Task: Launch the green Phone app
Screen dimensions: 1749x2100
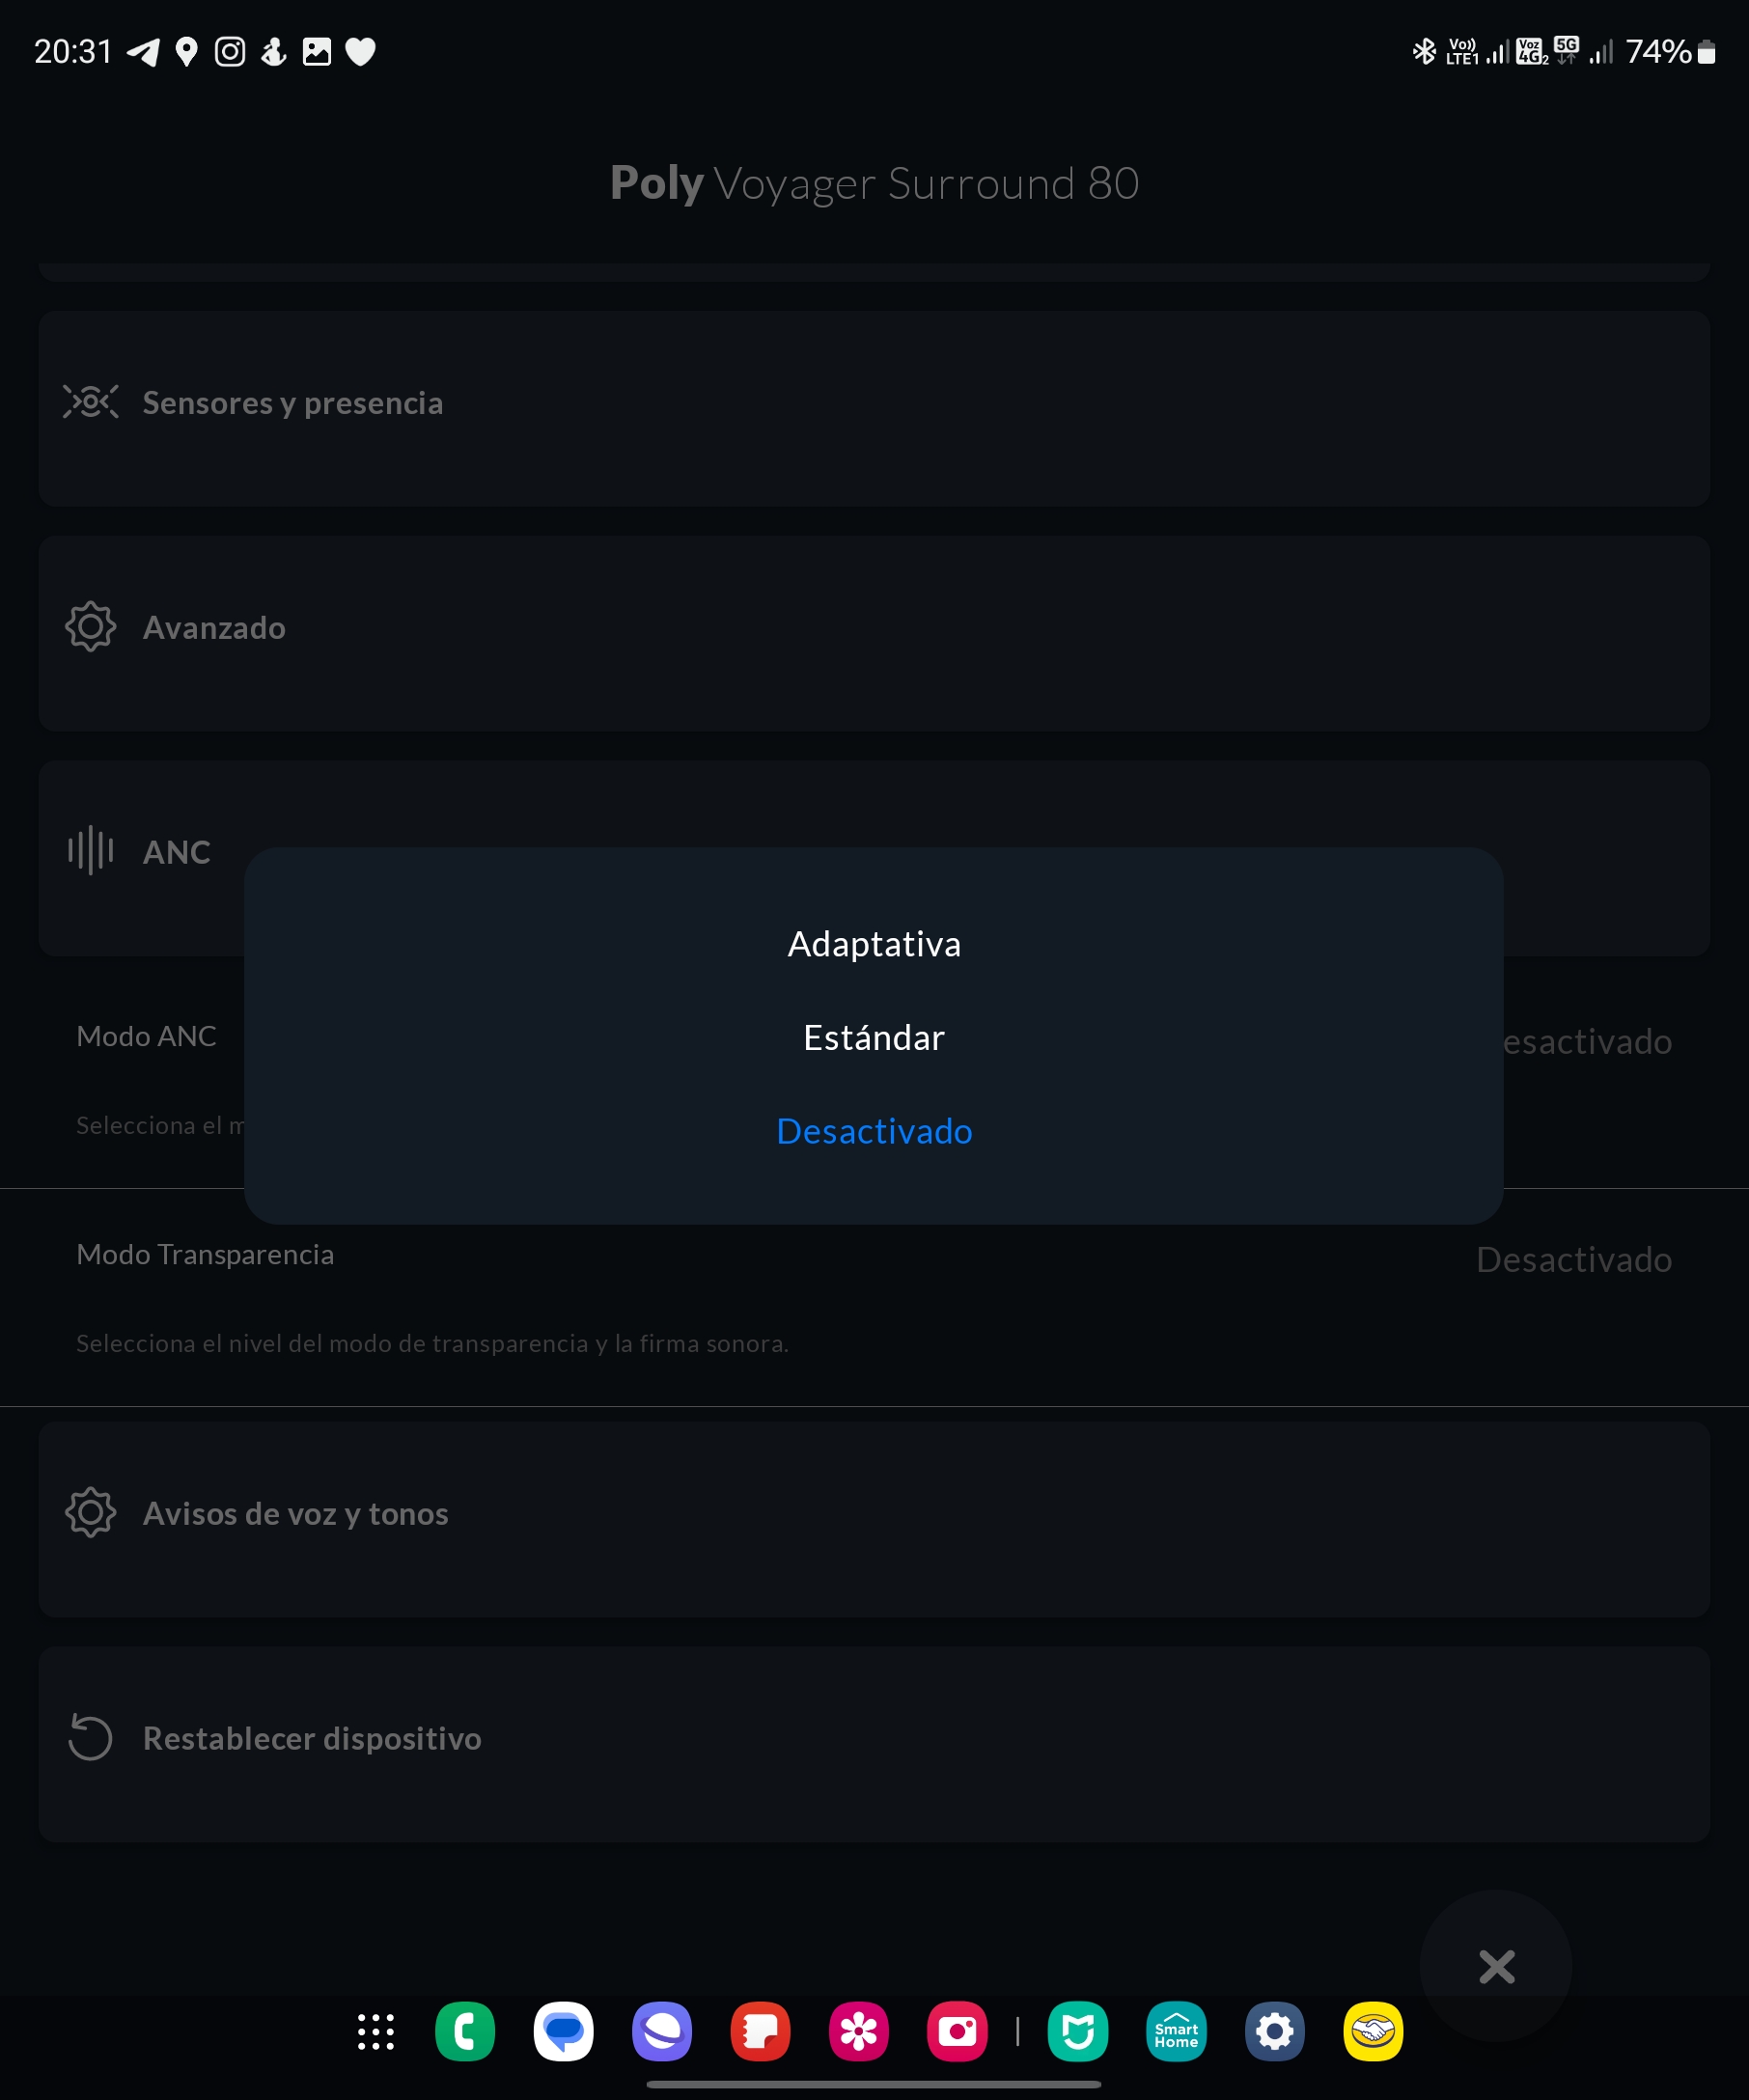Action: (x=465, y=2032)
